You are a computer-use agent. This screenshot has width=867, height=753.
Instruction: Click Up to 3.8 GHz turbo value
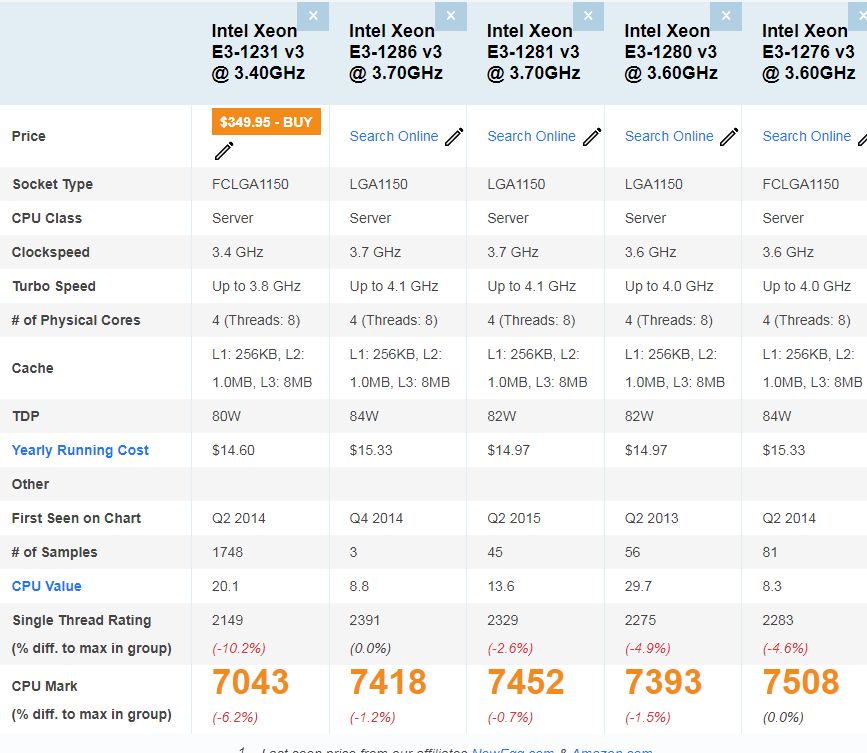[256, 286]
